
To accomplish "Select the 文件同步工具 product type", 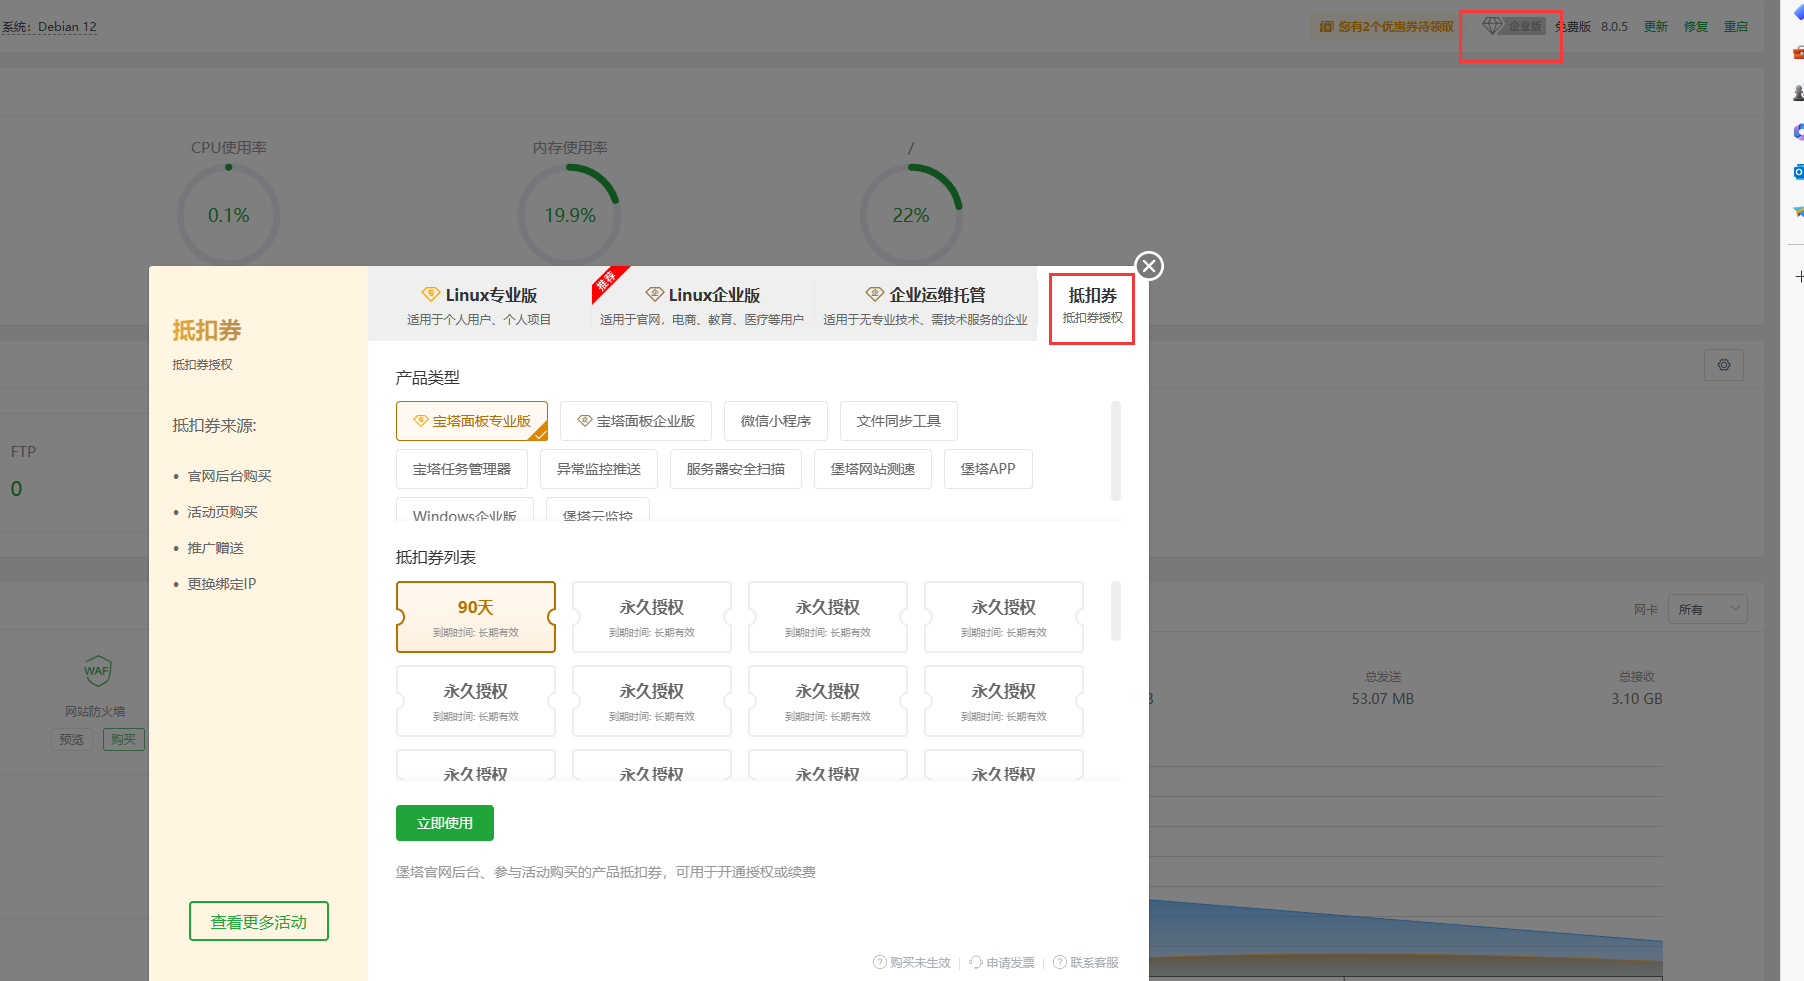I will click(899, 421).
